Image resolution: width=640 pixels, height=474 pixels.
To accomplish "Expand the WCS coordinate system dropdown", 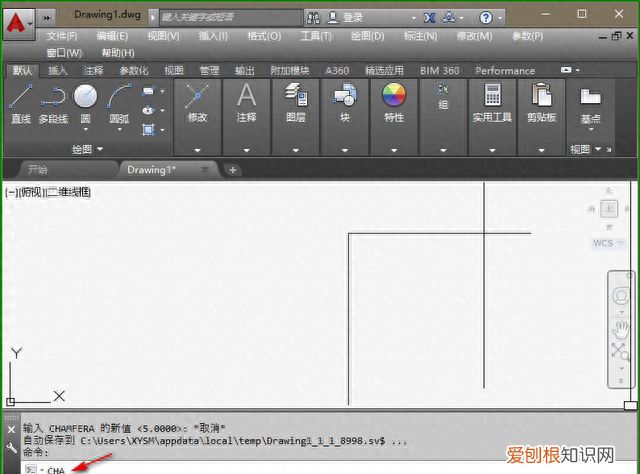I will point(606,243).
